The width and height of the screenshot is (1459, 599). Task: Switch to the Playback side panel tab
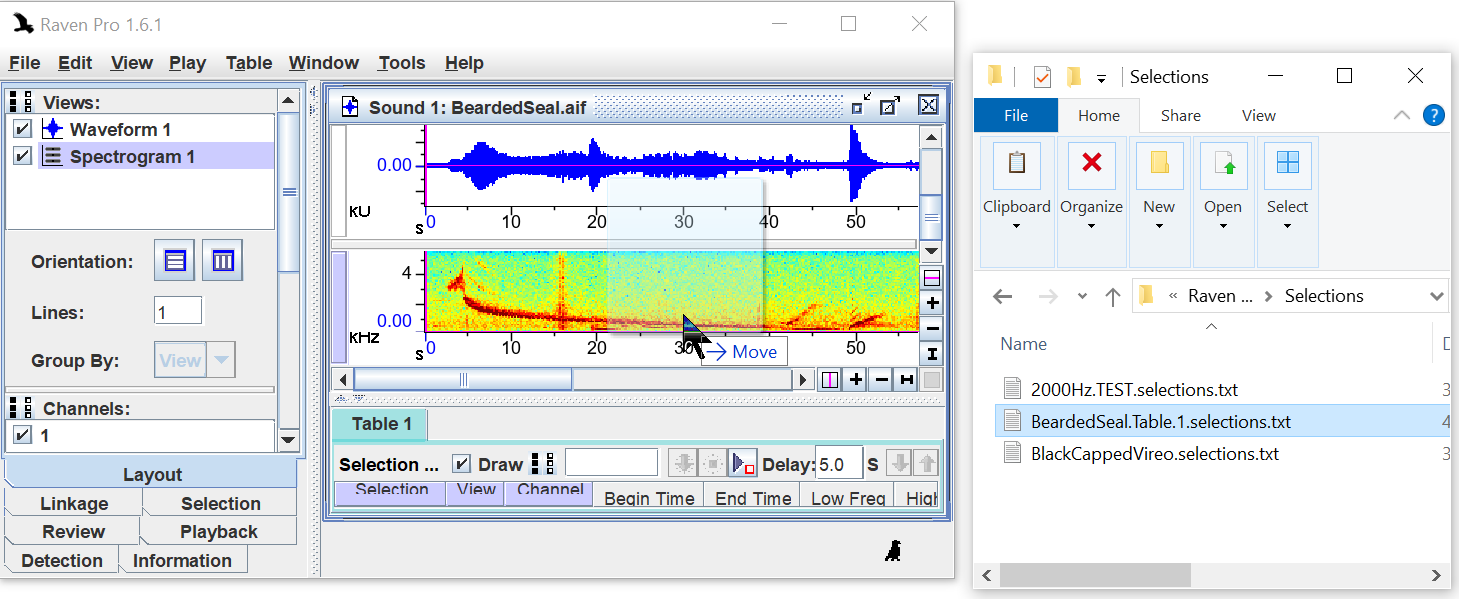coord(219,531)
